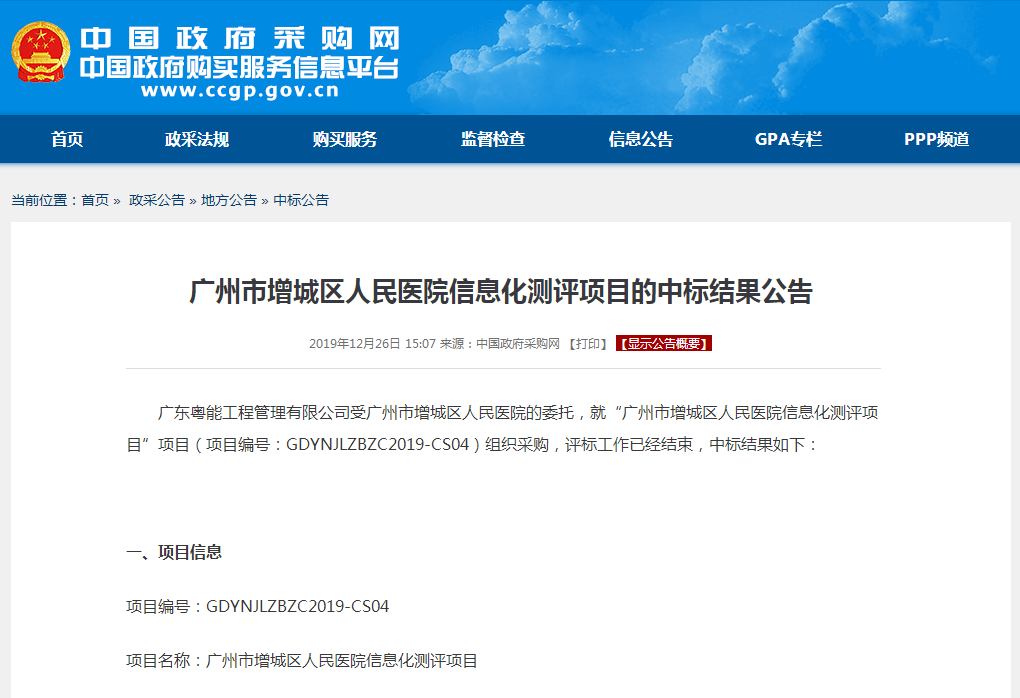Click the 首页 breadcrumb link

[95, 200]
